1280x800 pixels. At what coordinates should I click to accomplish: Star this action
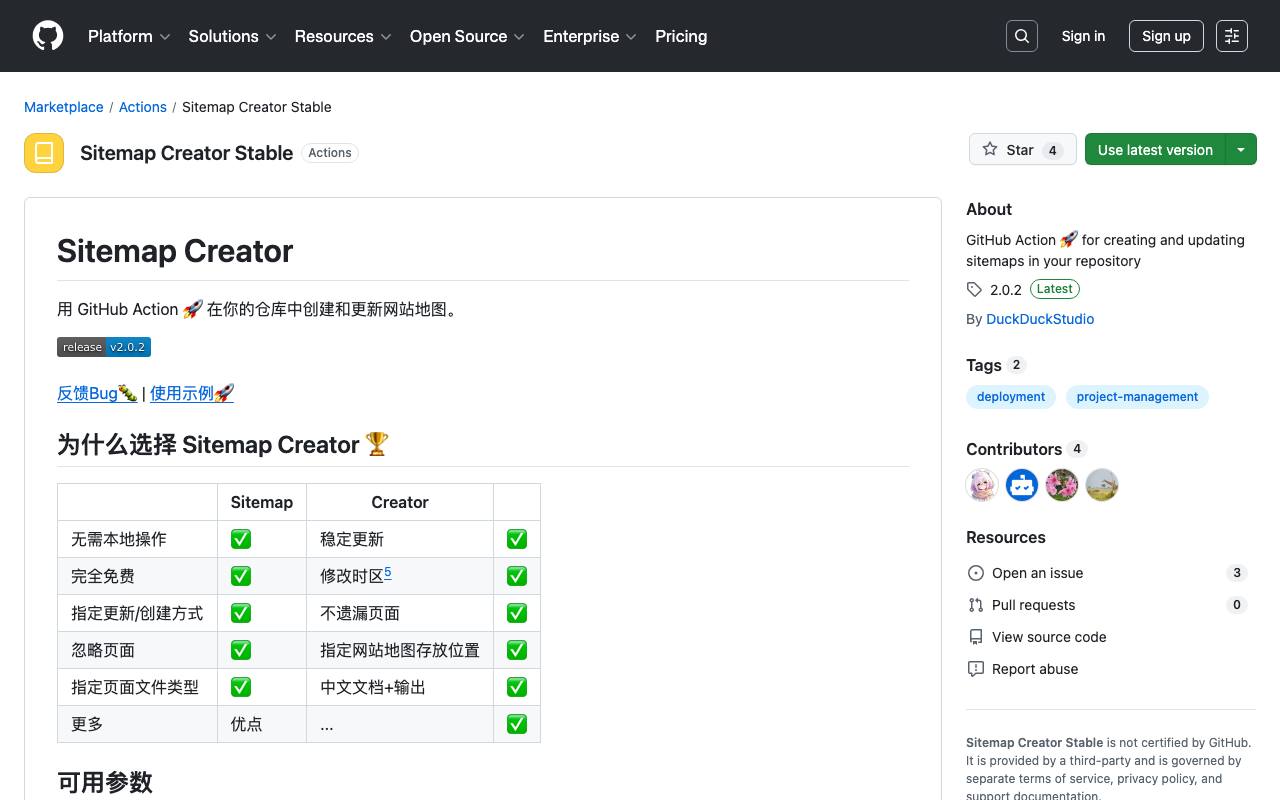pyautogui.click(x=1023, y=150)
